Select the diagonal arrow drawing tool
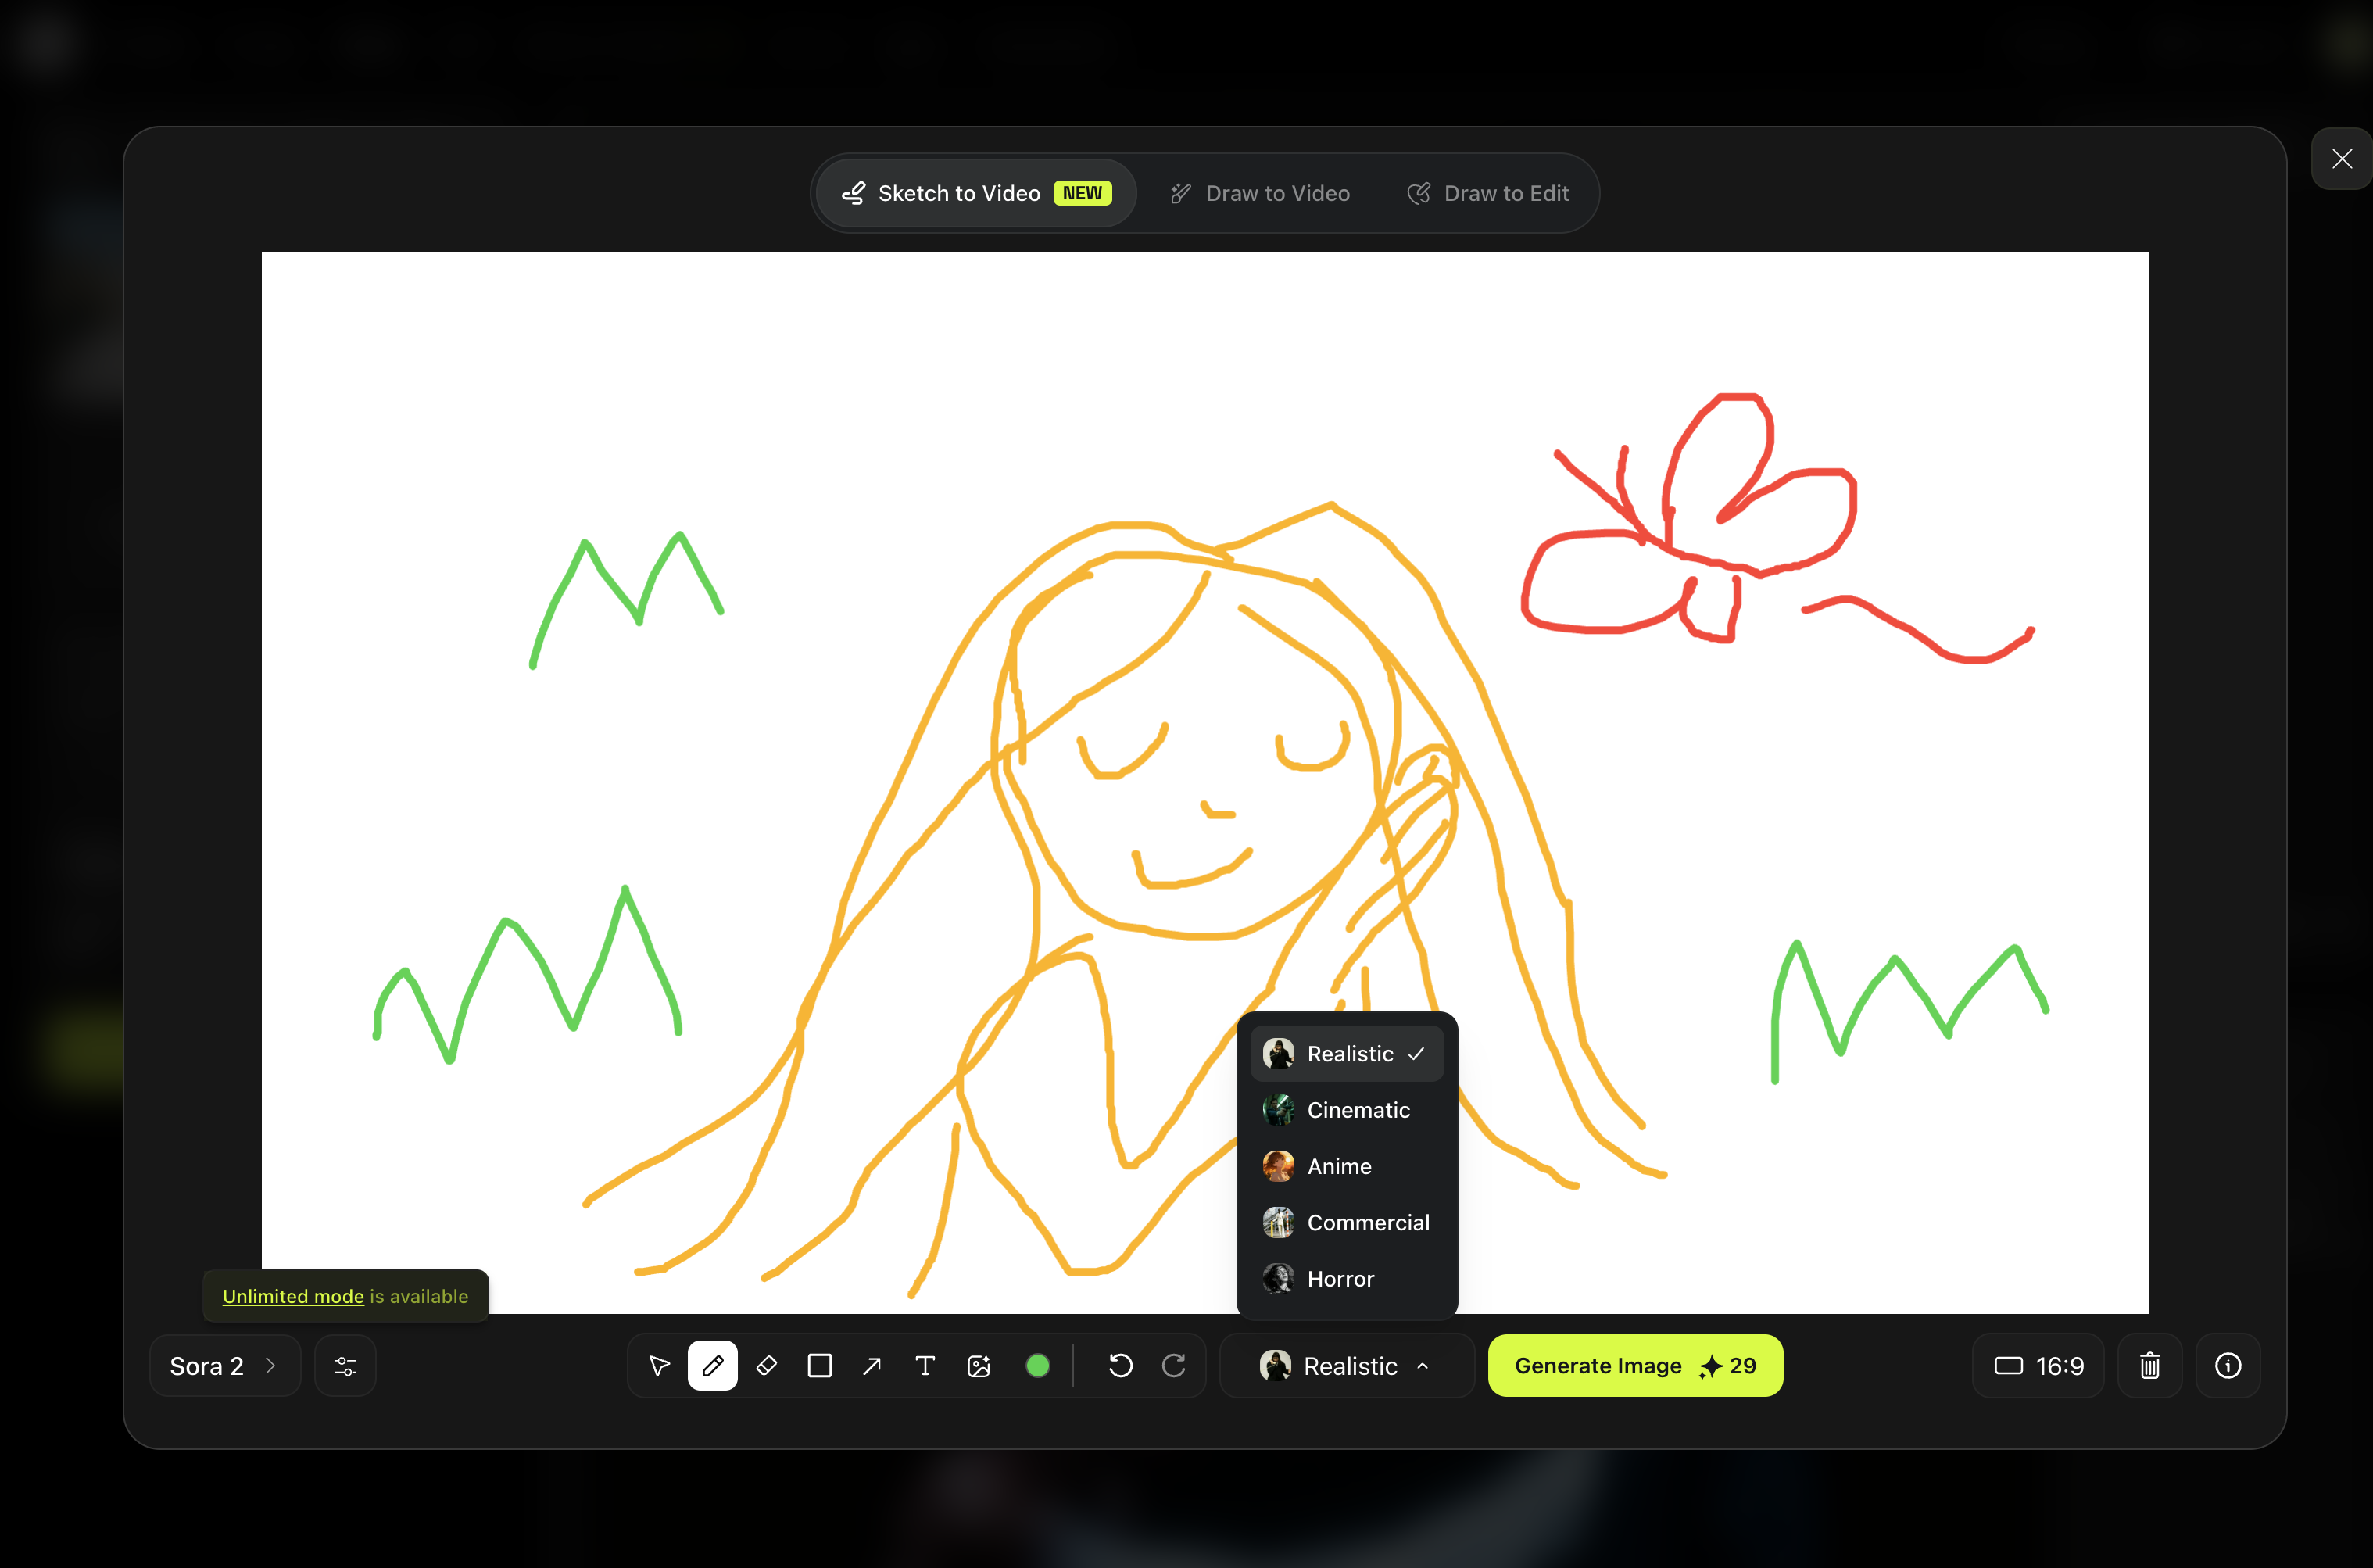The width and height of the screenshot is (2373, 1568). point(872,1366)
